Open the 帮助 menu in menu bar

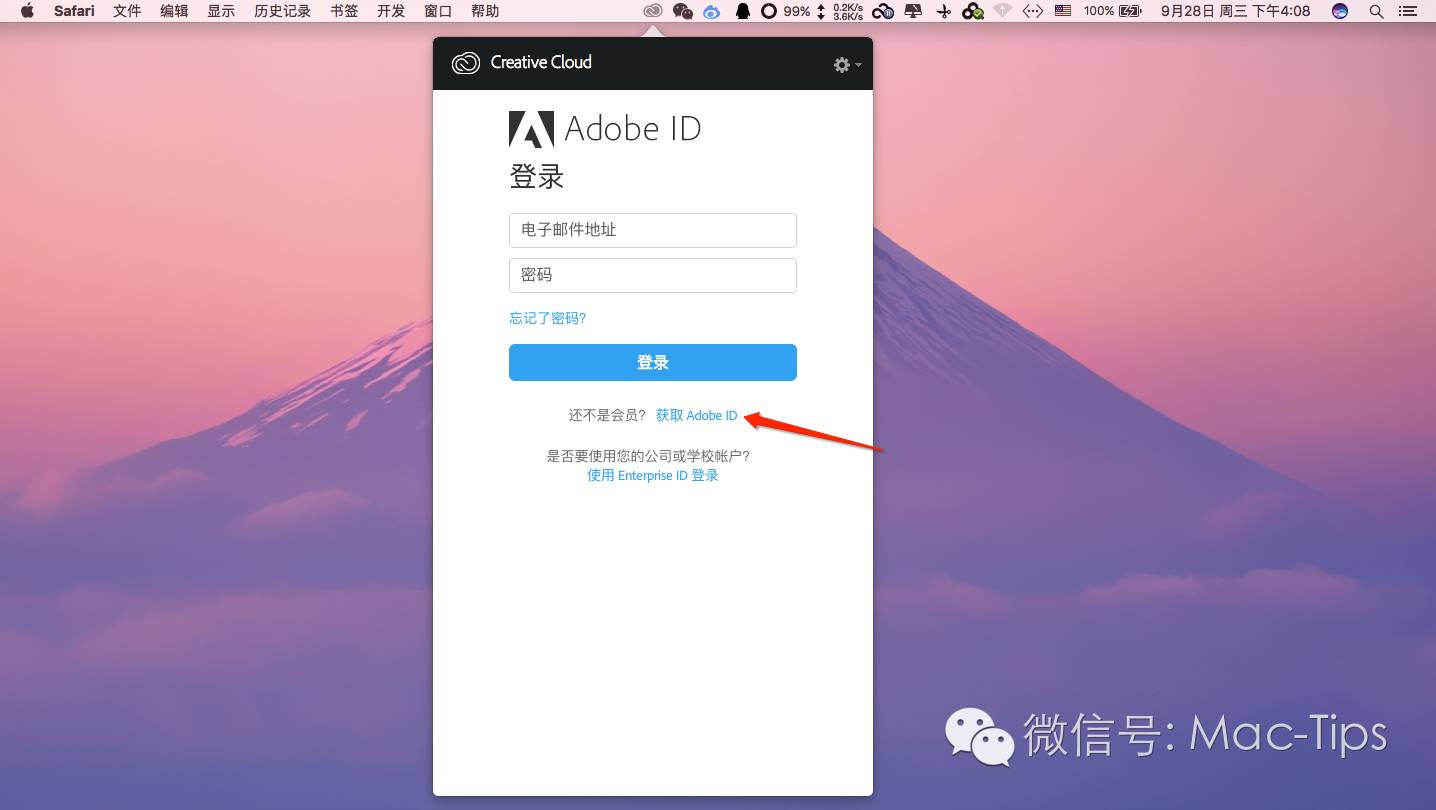click(x=484, y=11)
